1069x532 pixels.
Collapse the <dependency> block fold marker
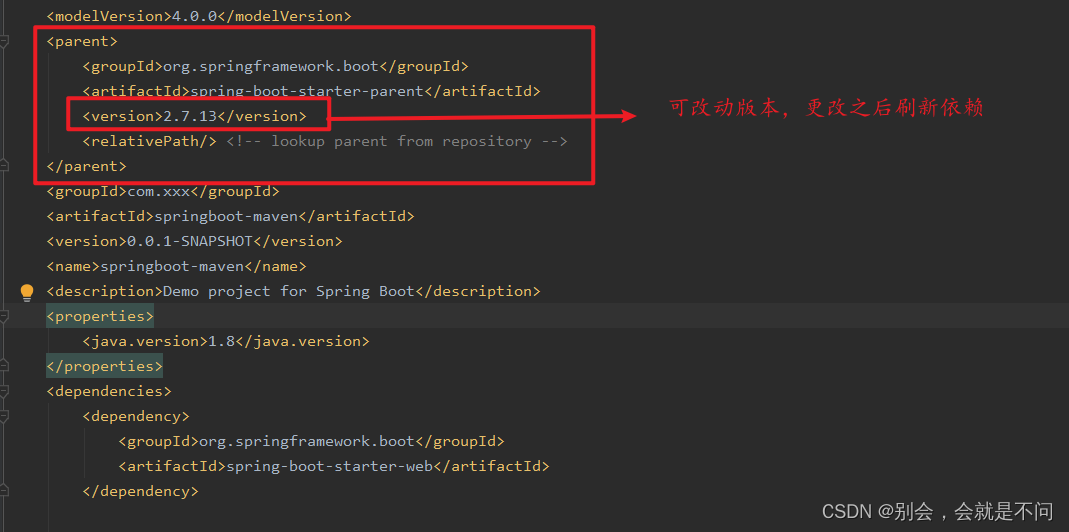(x=3, y=416)
